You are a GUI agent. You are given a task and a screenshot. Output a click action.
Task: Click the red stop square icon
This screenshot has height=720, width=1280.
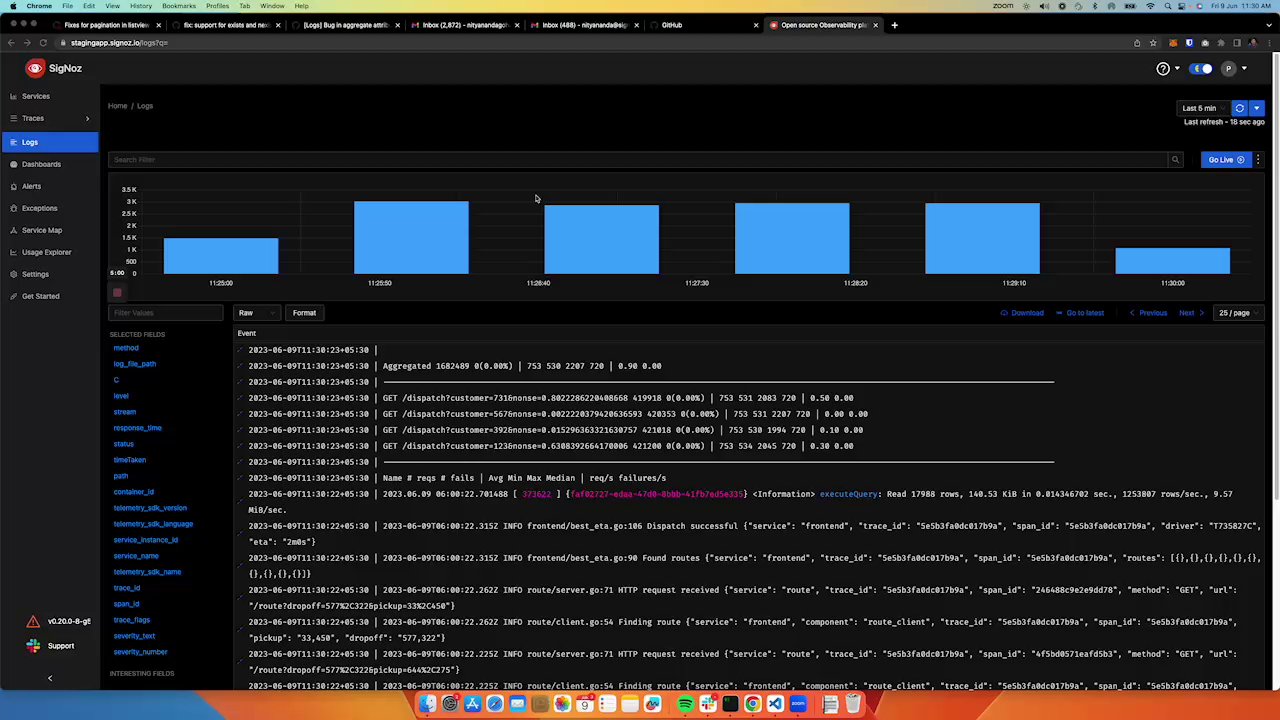(x=117, y=293)
